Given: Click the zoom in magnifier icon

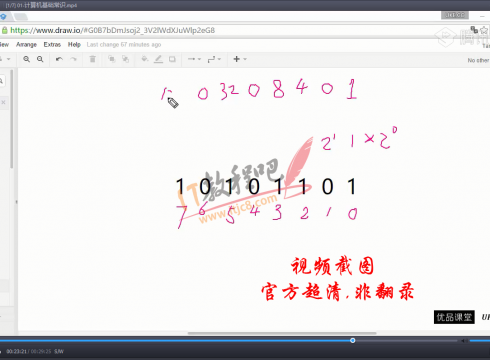Looking at the screenshot, I should [x=26, y=59].
